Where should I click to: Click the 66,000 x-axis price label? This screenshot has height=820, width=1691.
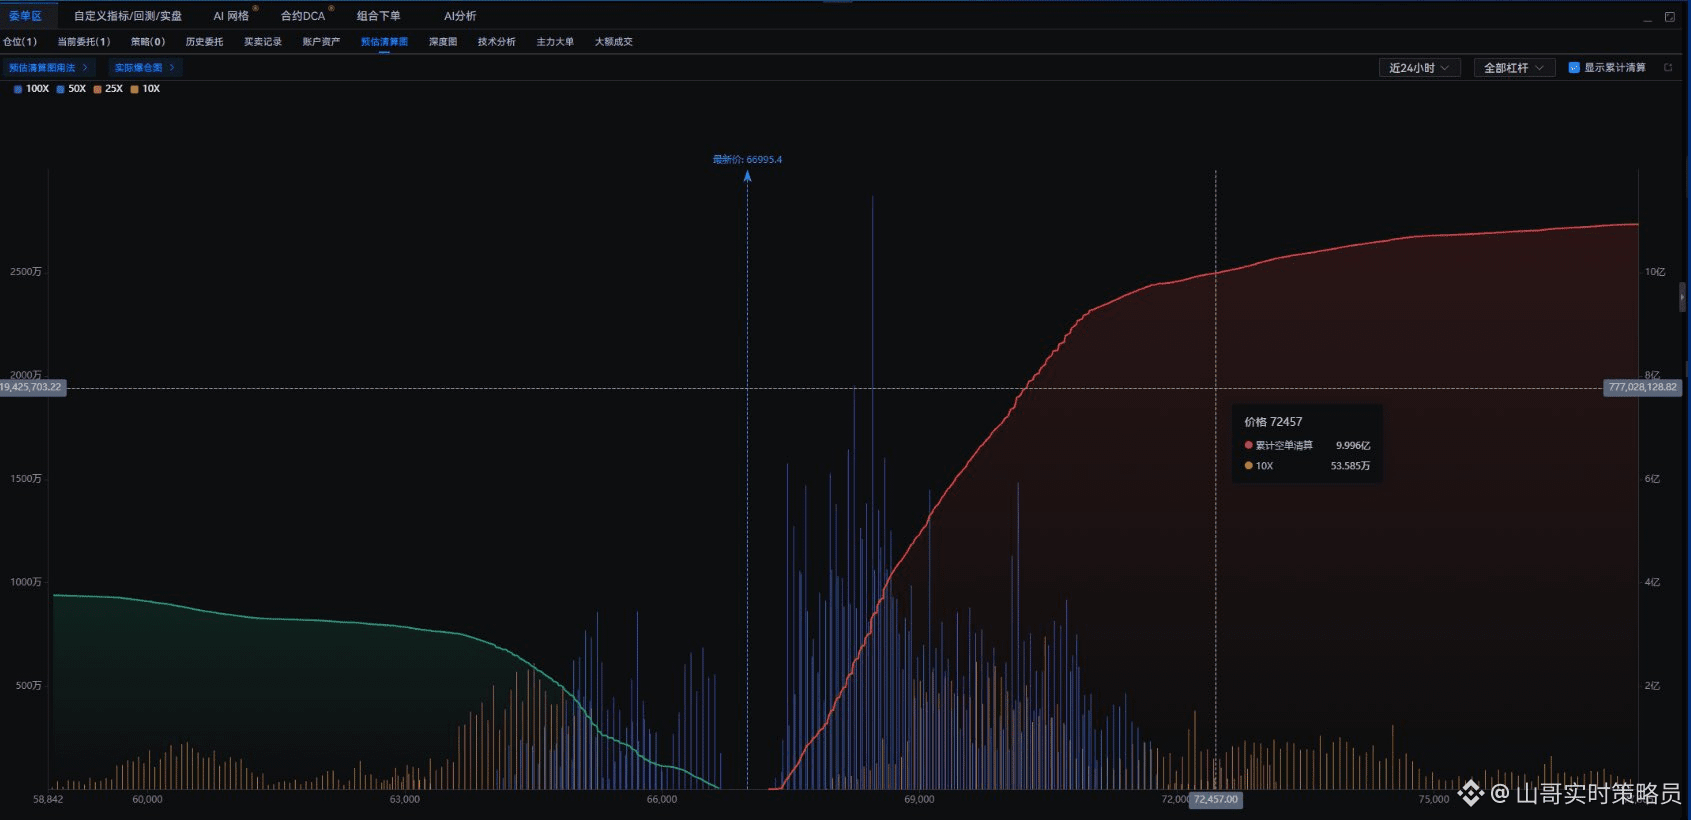[662, 799]
